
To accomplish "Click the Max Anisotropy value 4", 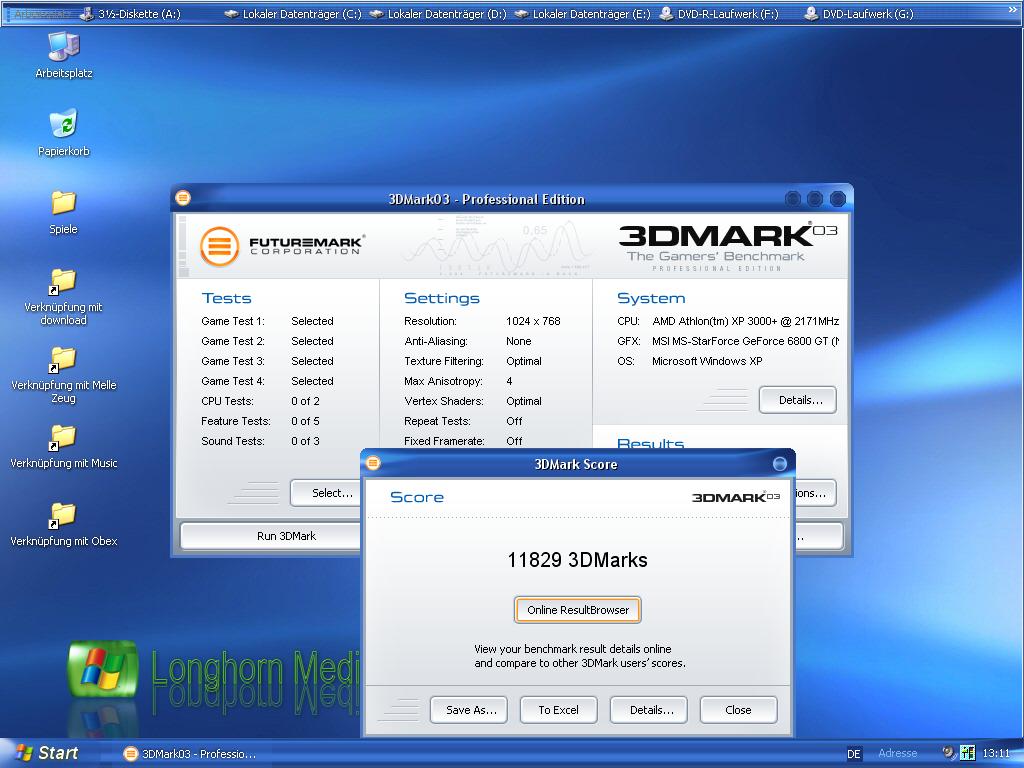I will click(x=509, y=381).
